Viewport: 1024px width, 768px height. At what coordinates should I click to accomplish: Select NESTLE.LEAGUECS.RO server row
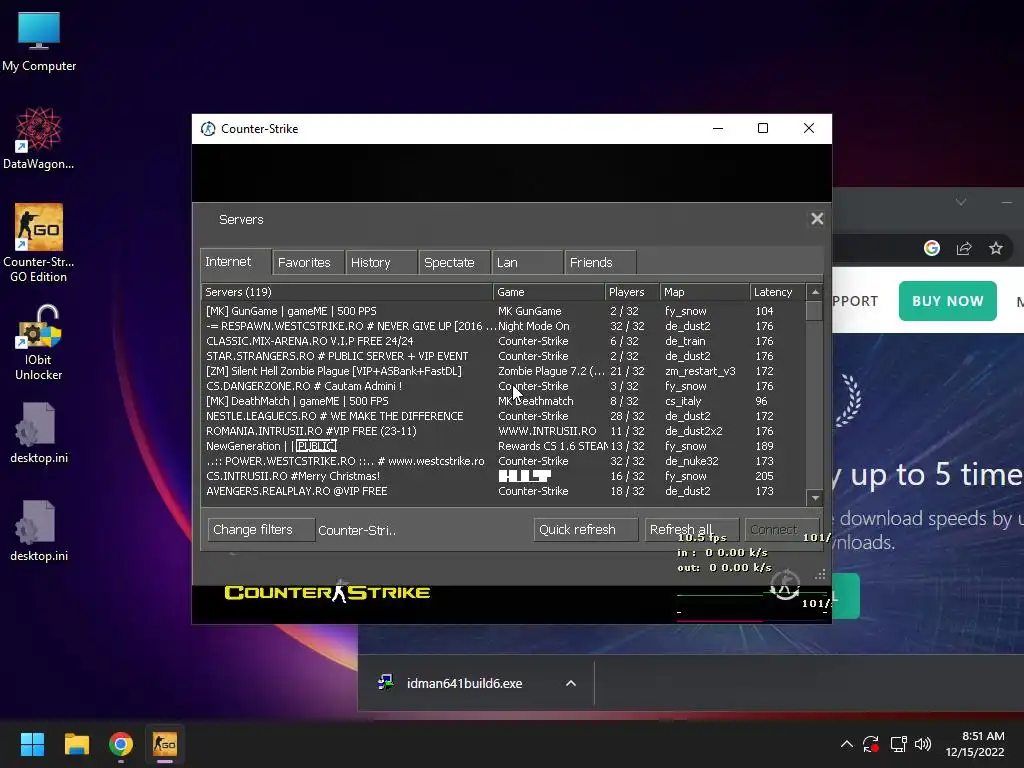point(504,416)
